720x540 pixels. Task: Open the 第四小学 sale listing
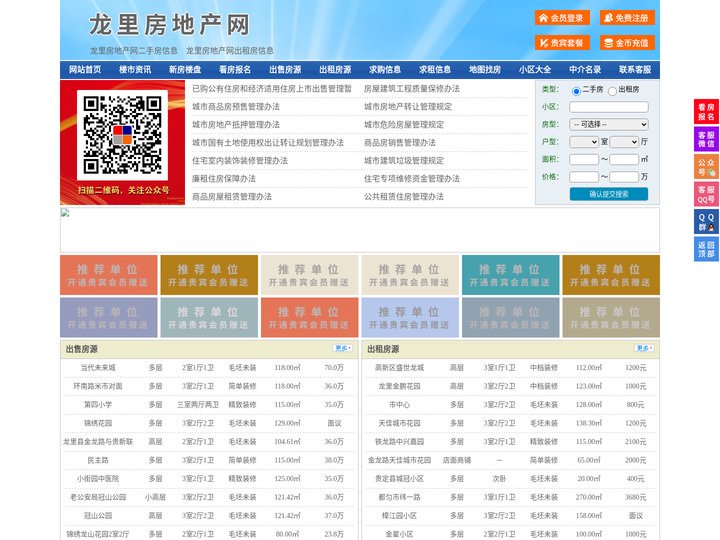click(x=98, y=405)
